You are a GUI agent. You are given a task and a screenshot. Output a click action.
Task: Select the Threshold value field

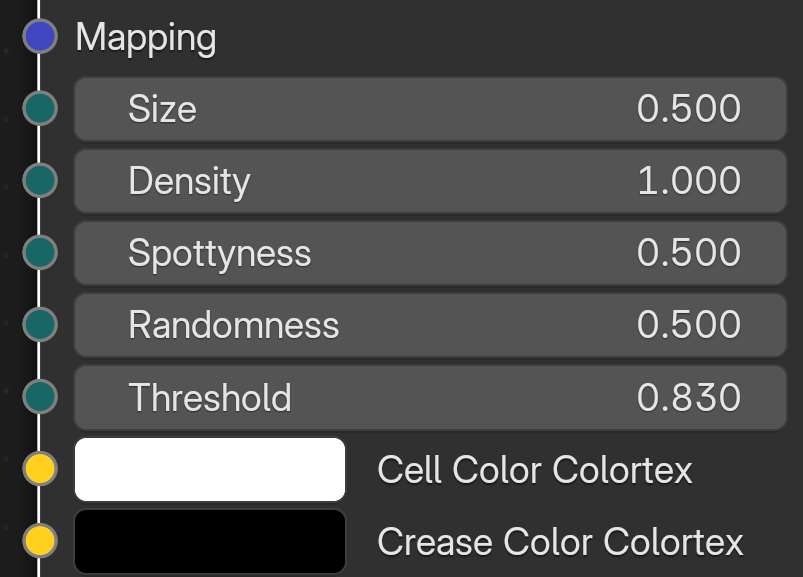coord(430,397)
